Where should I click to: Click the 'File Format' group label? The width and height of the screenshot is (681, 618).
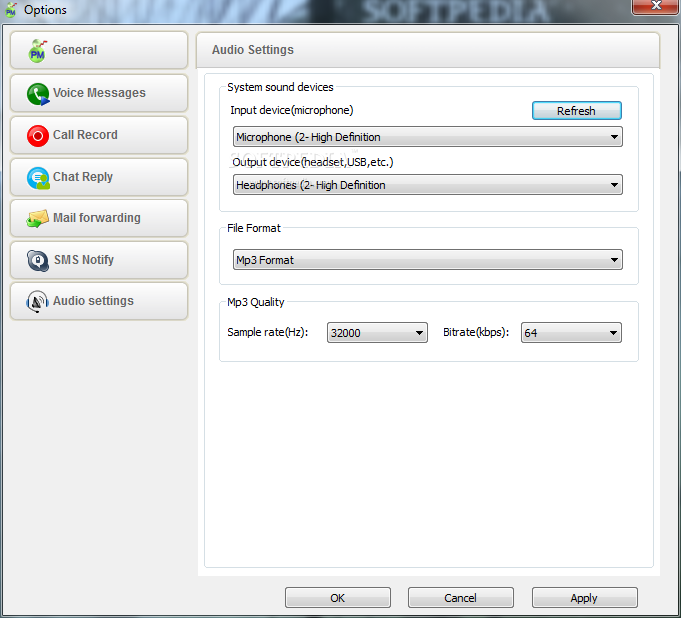[x=254, y=228]
